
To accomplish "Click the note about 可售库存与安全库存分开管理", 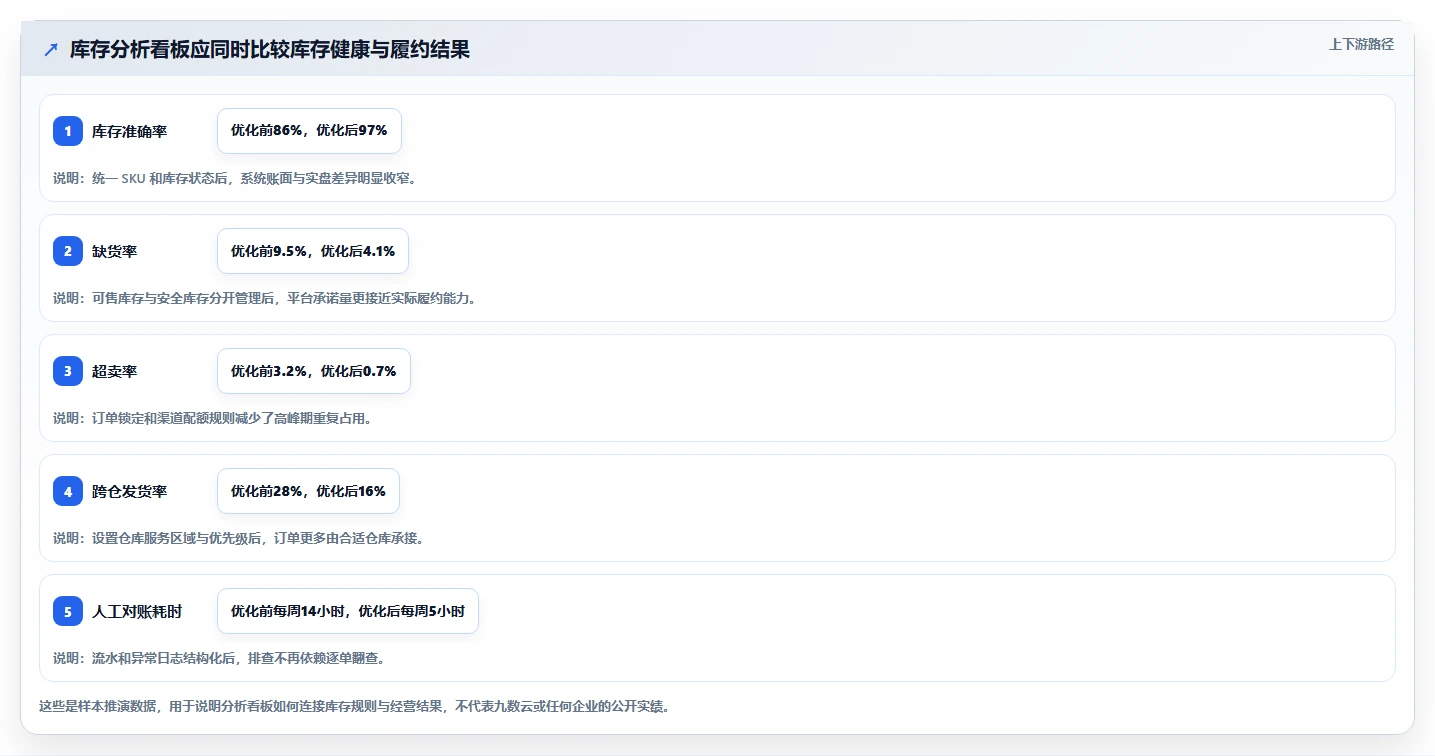I will pyautogui.click(x=264, y=298).
